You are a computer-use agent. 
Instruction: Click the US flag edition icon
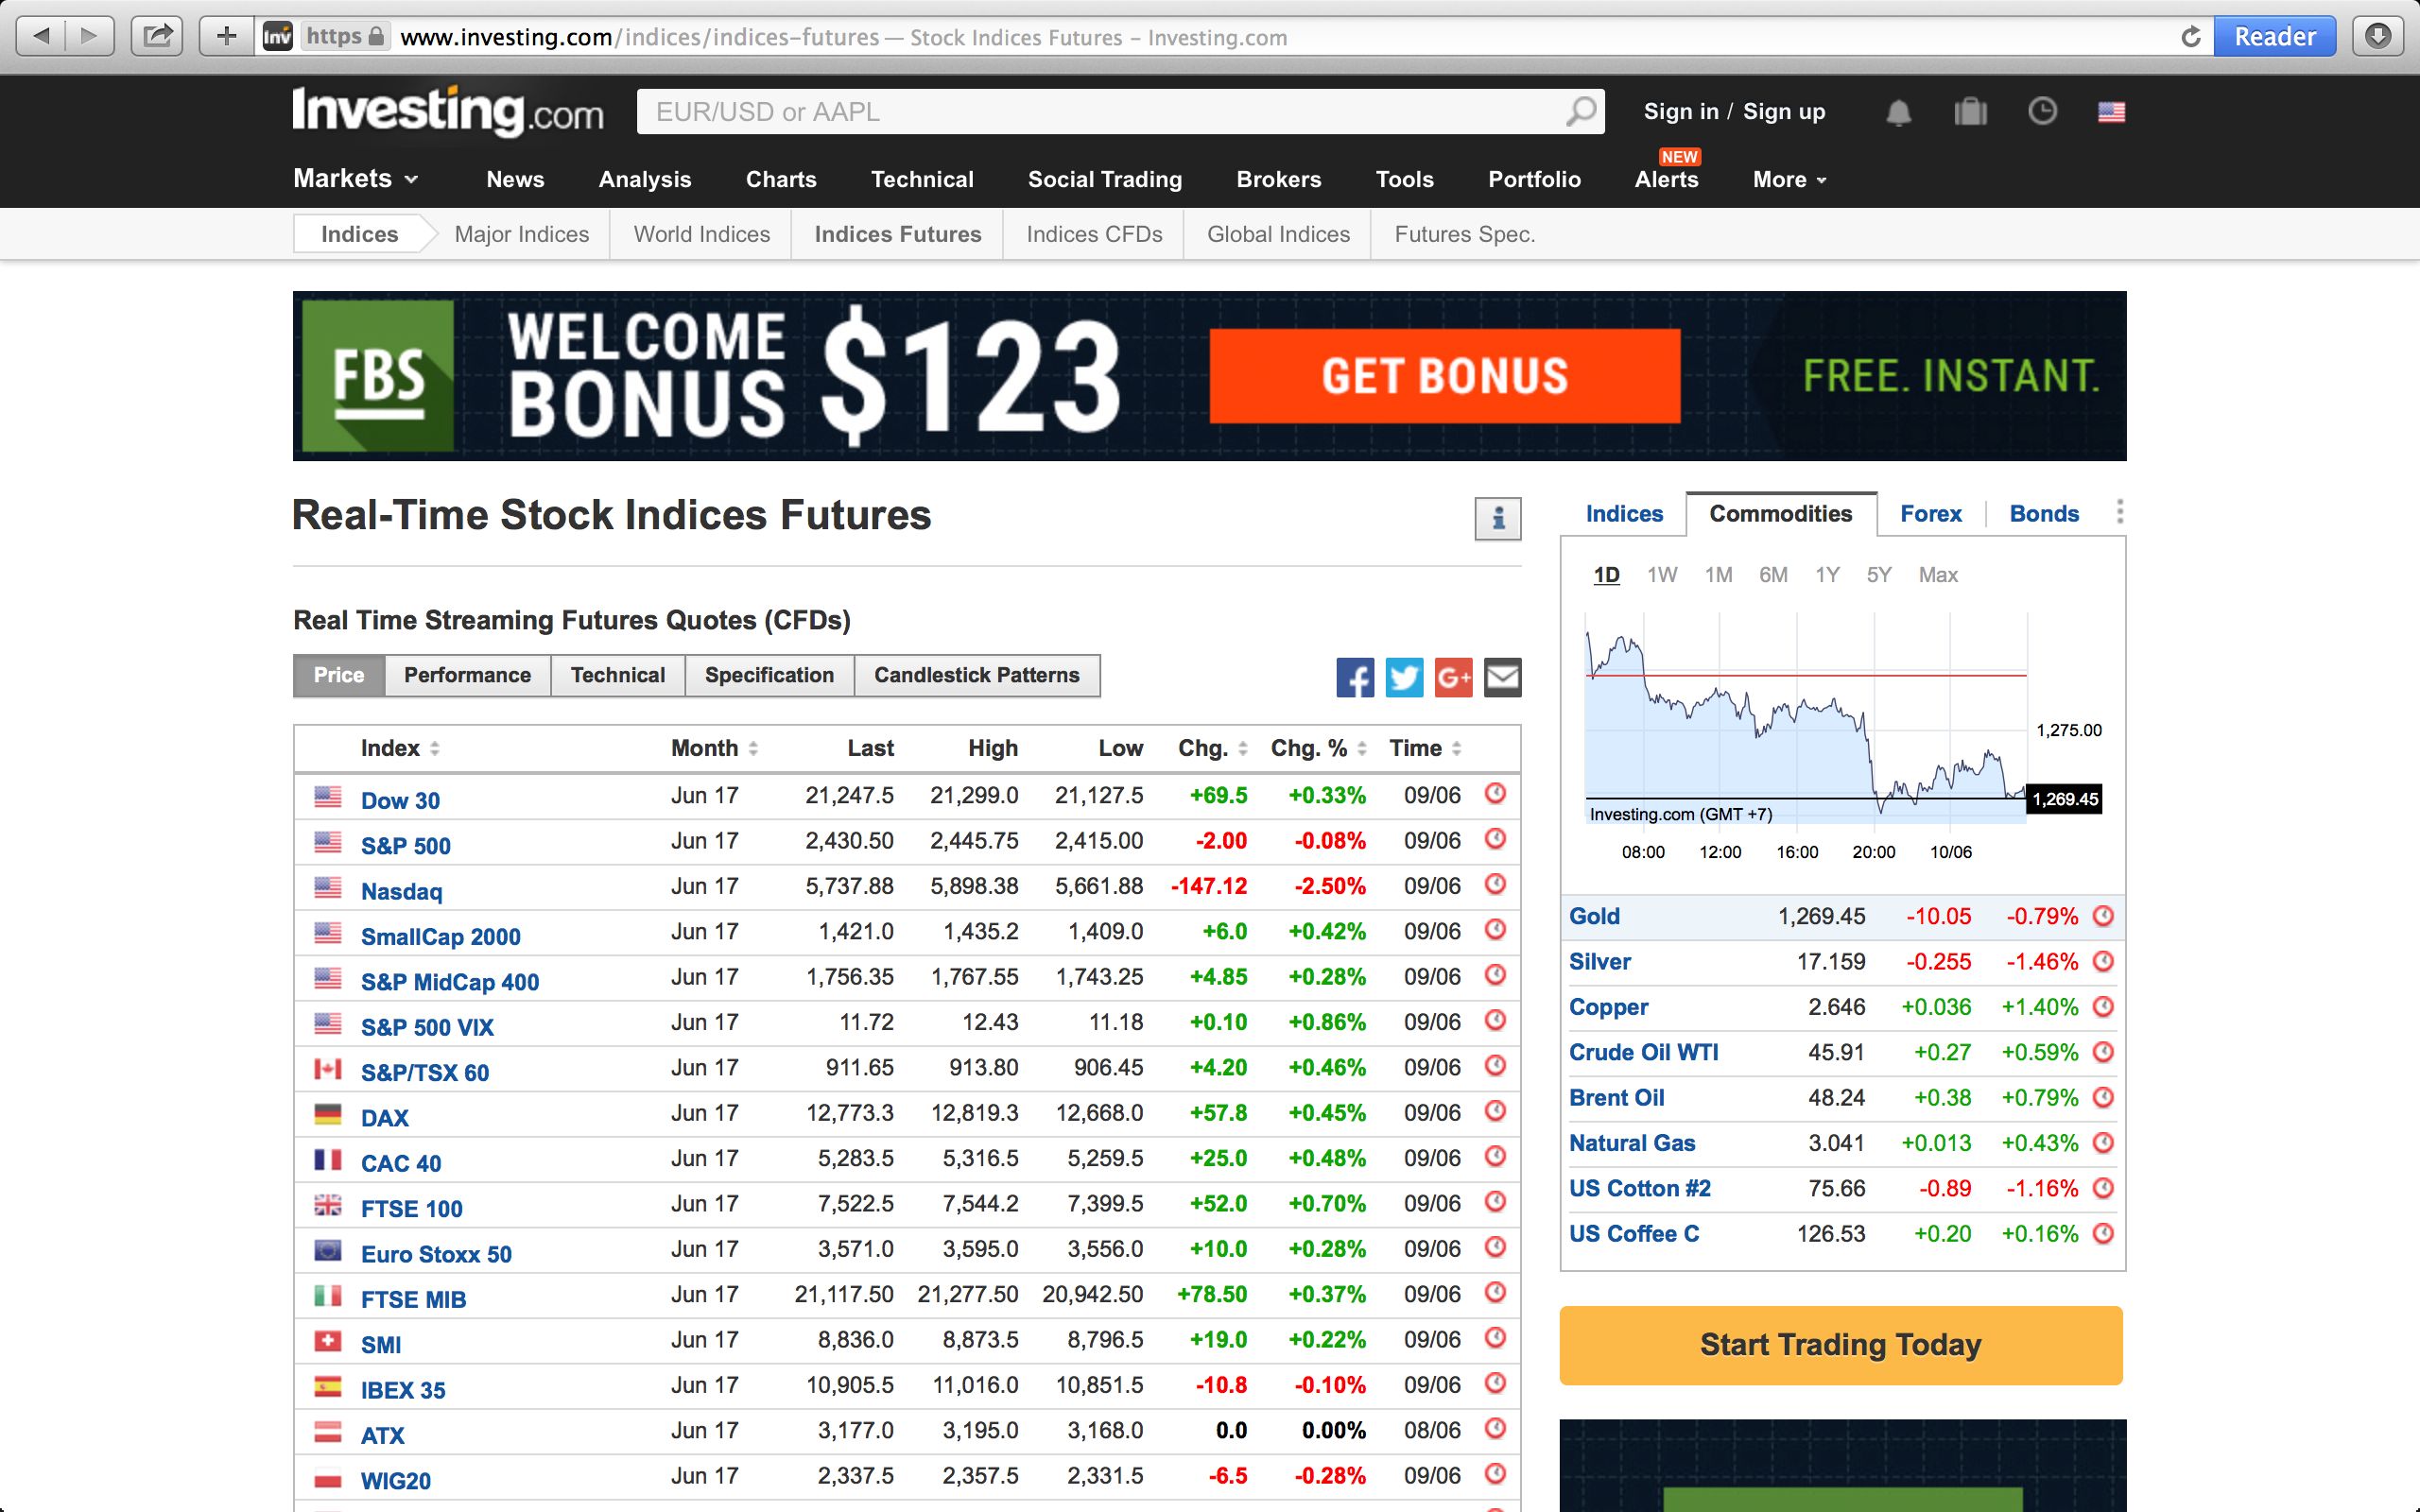2111,112
